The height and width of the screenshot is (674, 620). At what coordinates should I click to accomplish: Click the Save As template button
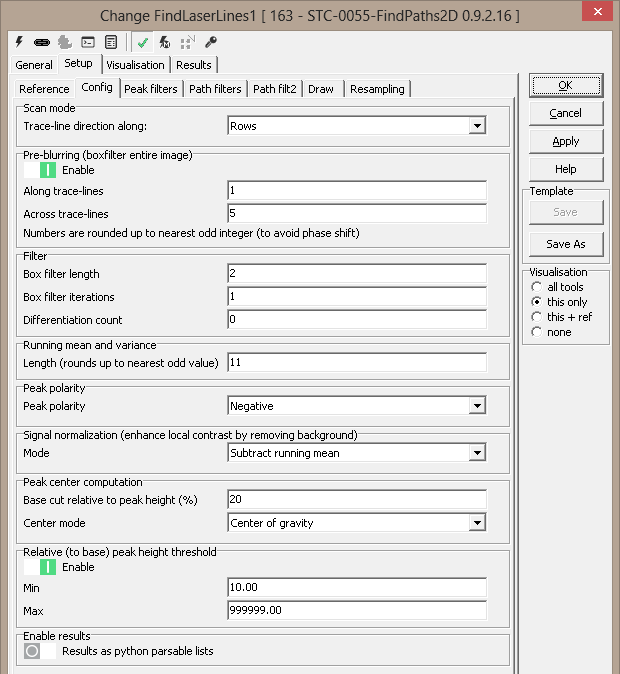[565, 244]
